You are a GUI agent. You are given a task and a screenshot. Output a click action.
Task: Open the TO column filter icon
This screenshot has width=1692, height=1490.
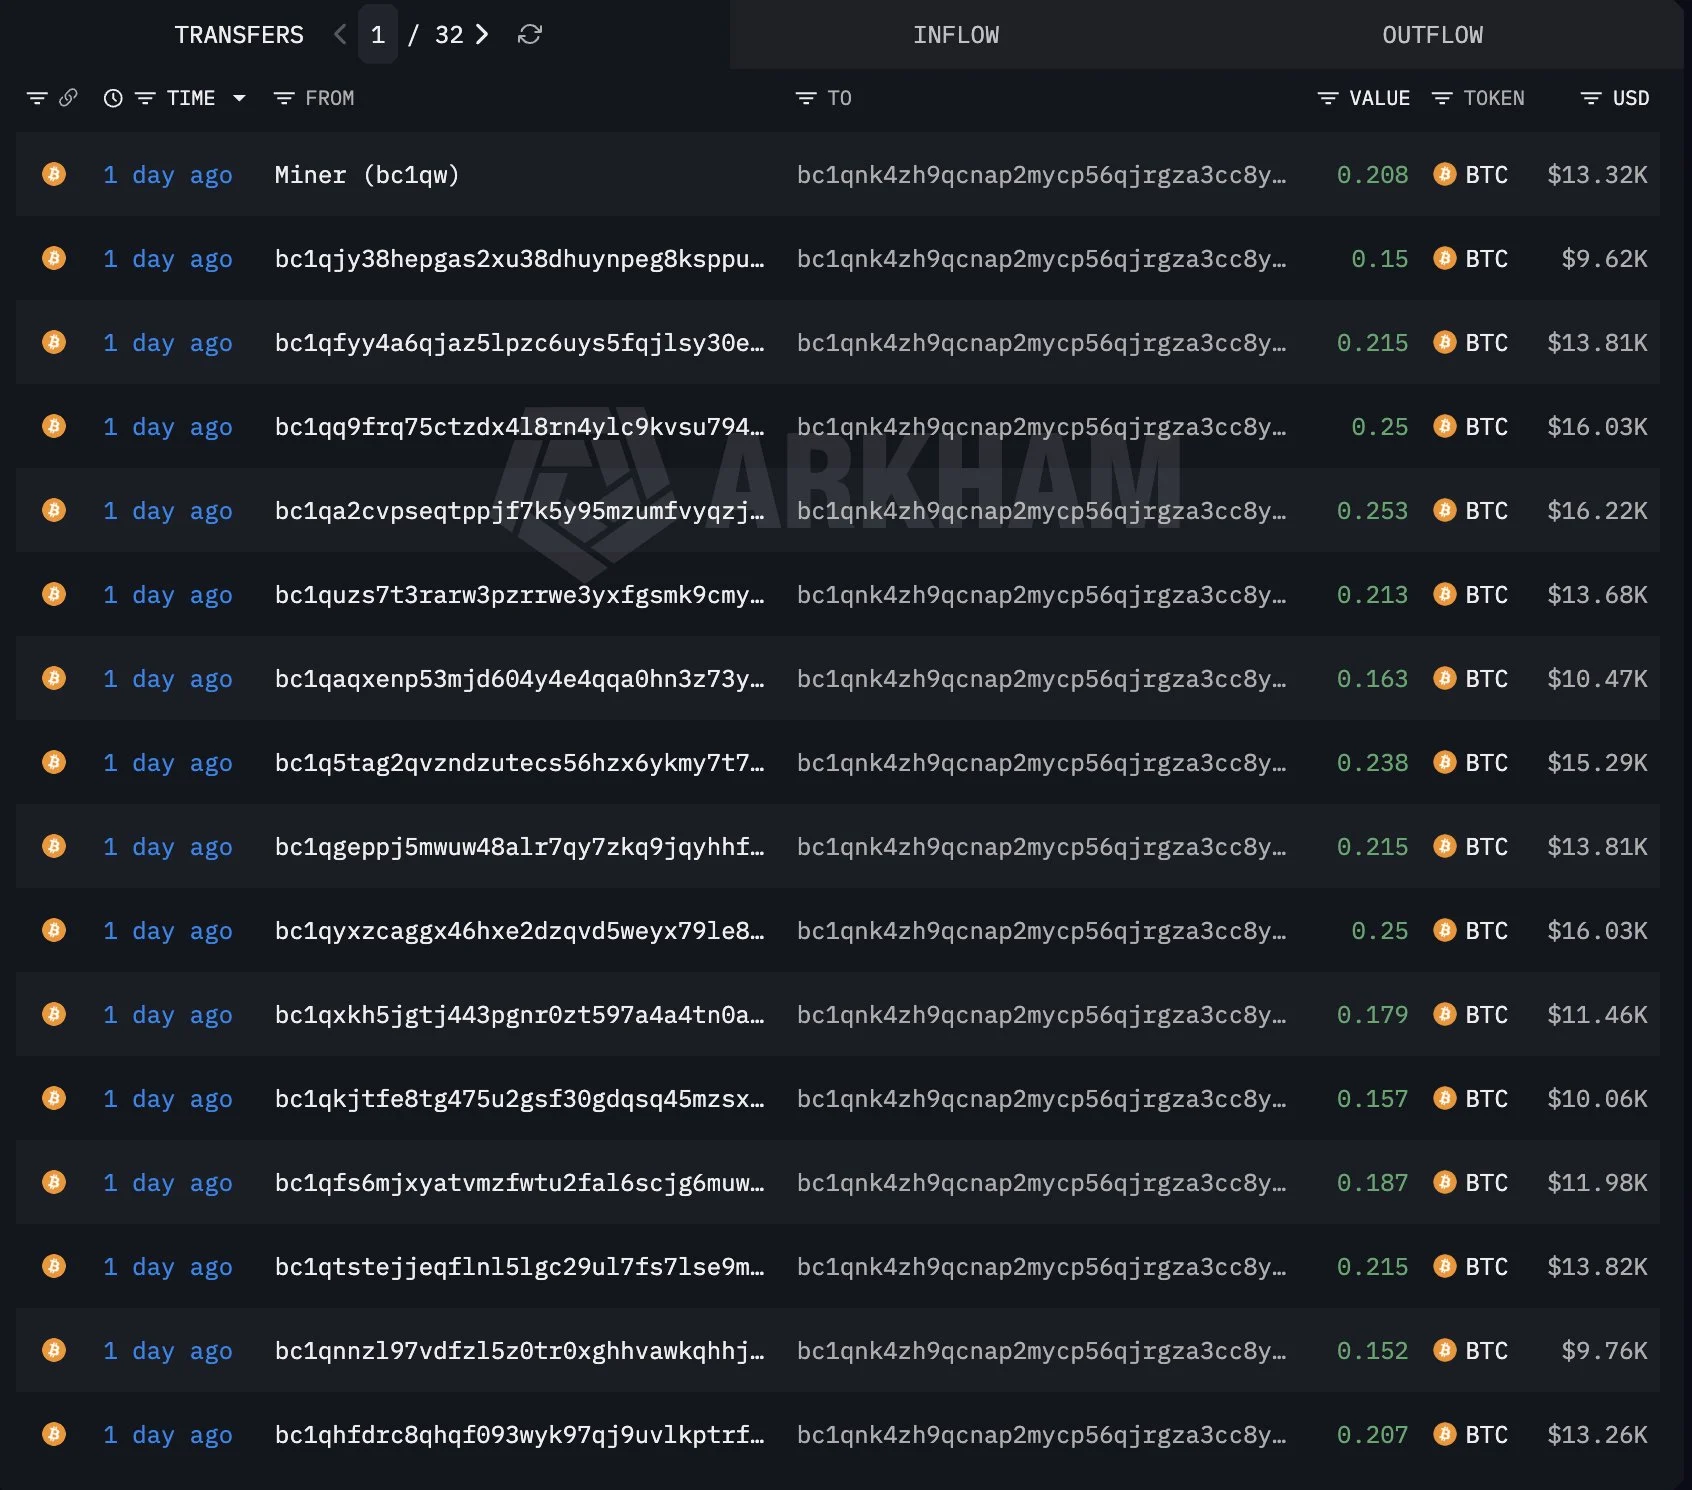[x=806, y=98]
